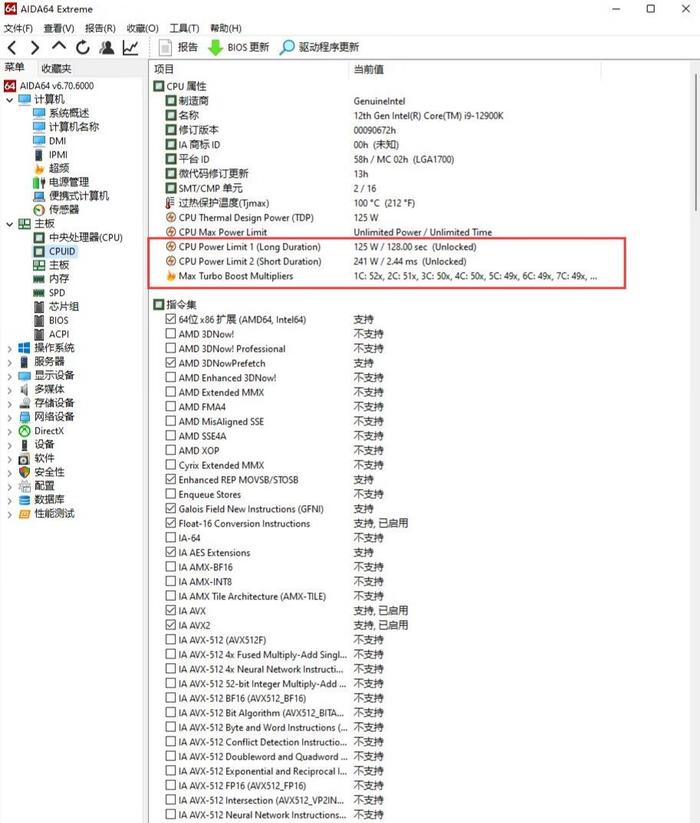Toggle the Enhanced REP MOVSB/STOSB checkbox
This screenshot has height=823, width=700.
(x=171, y=479)
